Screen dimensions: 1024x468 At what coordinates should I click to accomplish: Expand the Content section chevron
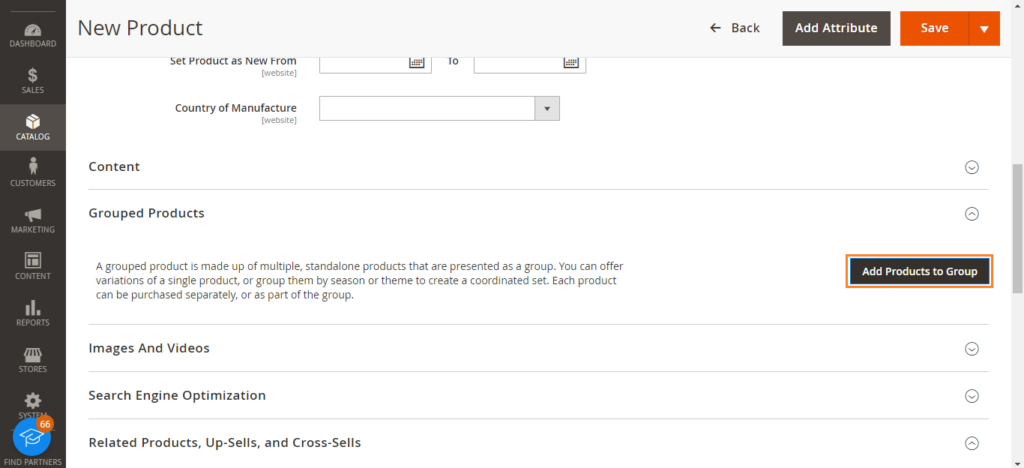972,167
